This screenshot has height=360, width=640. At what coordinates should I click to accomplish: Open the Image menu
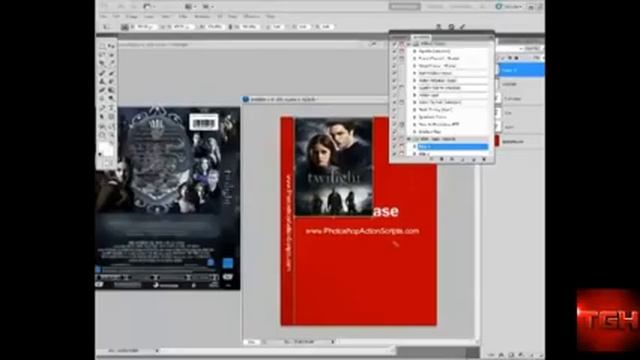[x=131, y=17]
